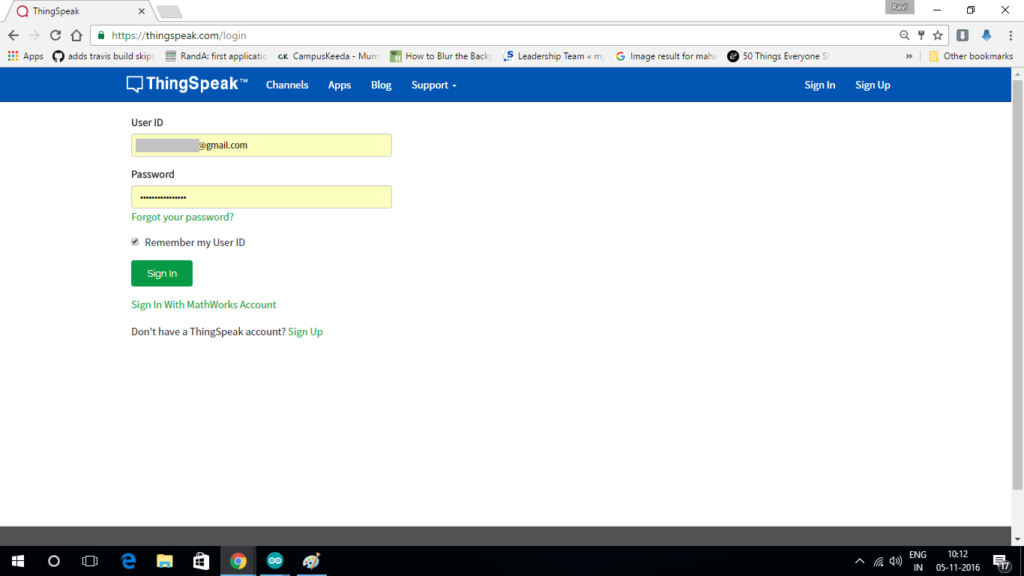Click the ENG IN language indicator
Screen dimensions: 1024x576
coord(918,561)
